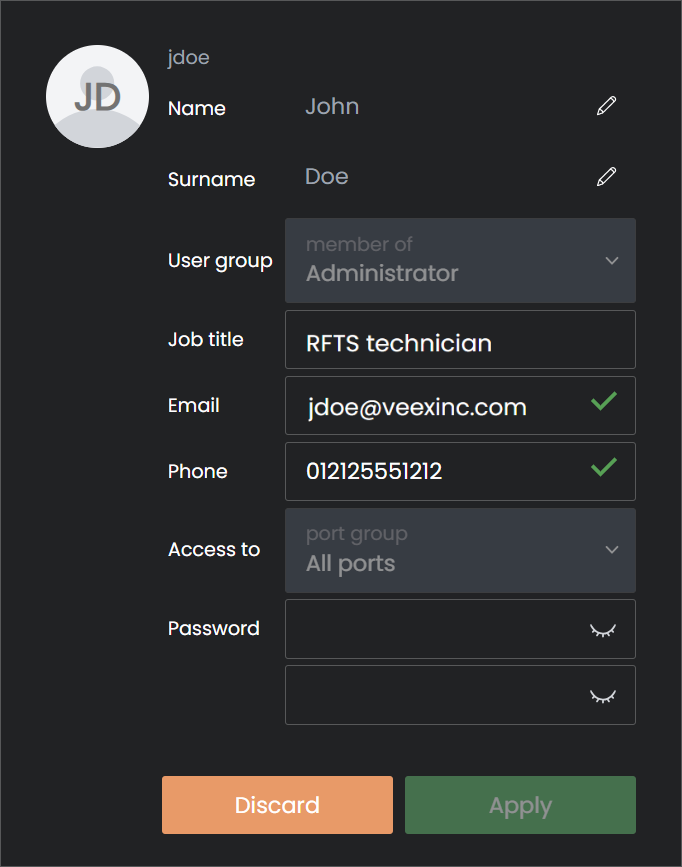This screenshot has height=867, width=682.
Task: Open the User group Administrator dropdown
Action: coord(460,261)
